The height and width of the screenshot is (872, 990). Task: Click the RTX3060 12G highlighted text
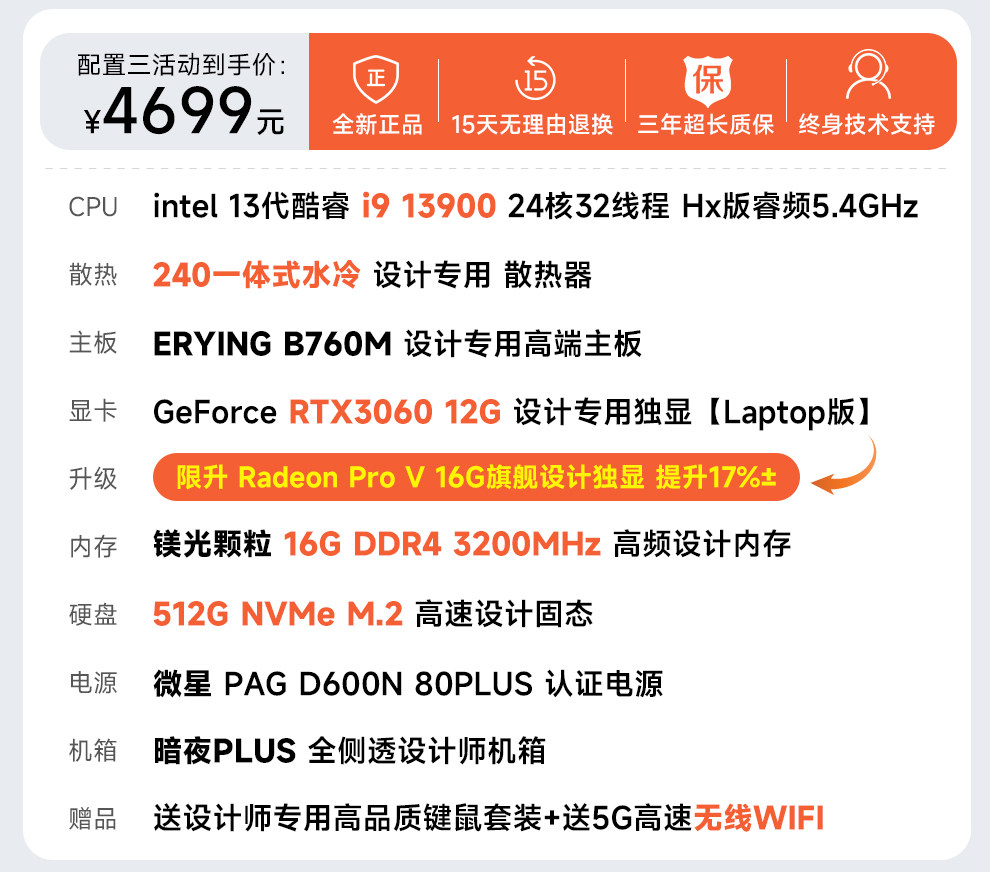[x=395, y=412]
